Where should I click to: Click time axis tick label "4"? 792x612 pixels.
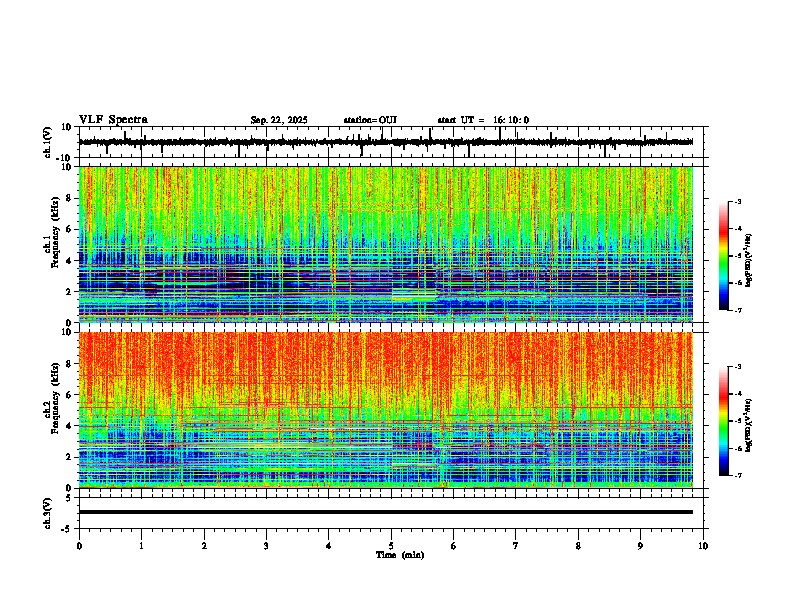tap(329, 546)
